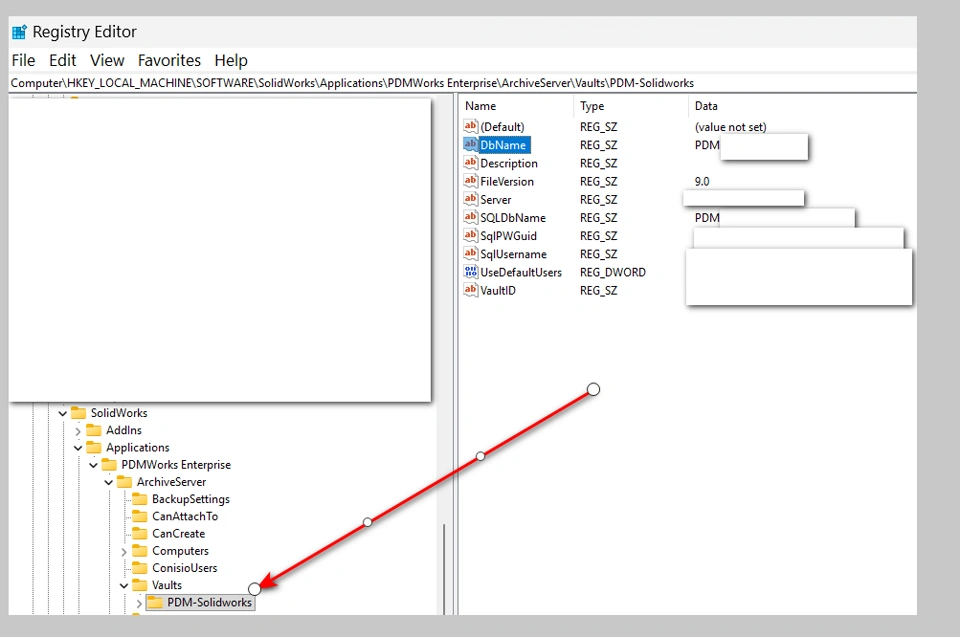The image size is (960, 637).
Task: Click the Name column header
Action: coord(481,106)
